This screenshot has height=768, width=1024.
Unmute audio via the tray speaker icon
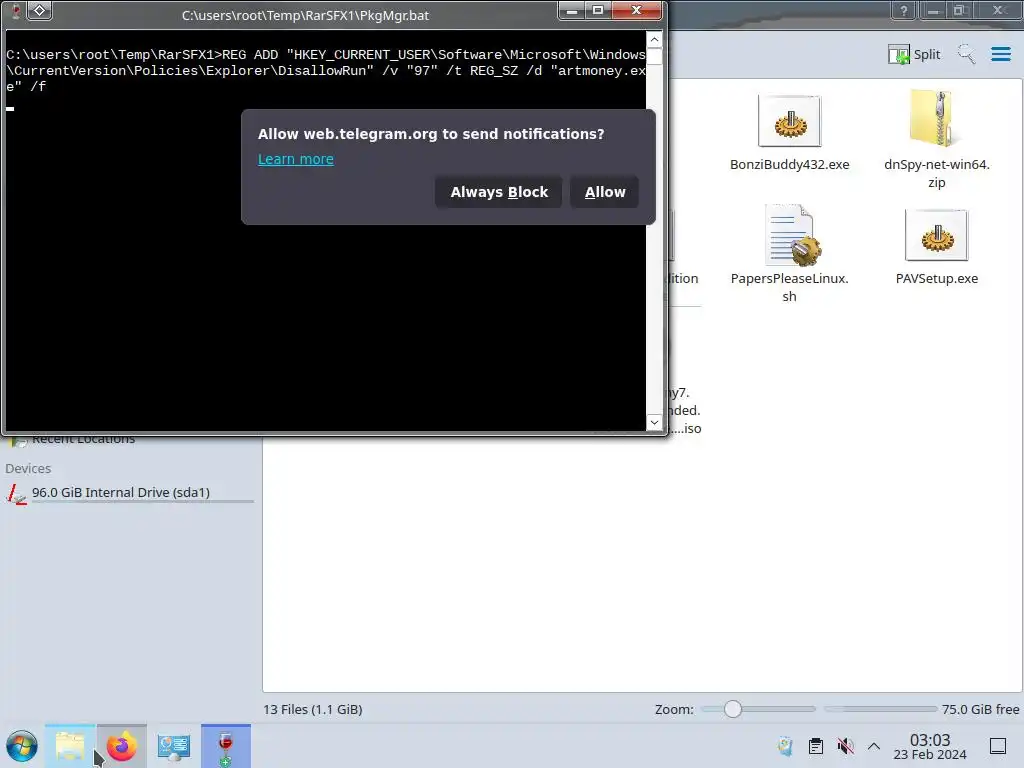845,746
